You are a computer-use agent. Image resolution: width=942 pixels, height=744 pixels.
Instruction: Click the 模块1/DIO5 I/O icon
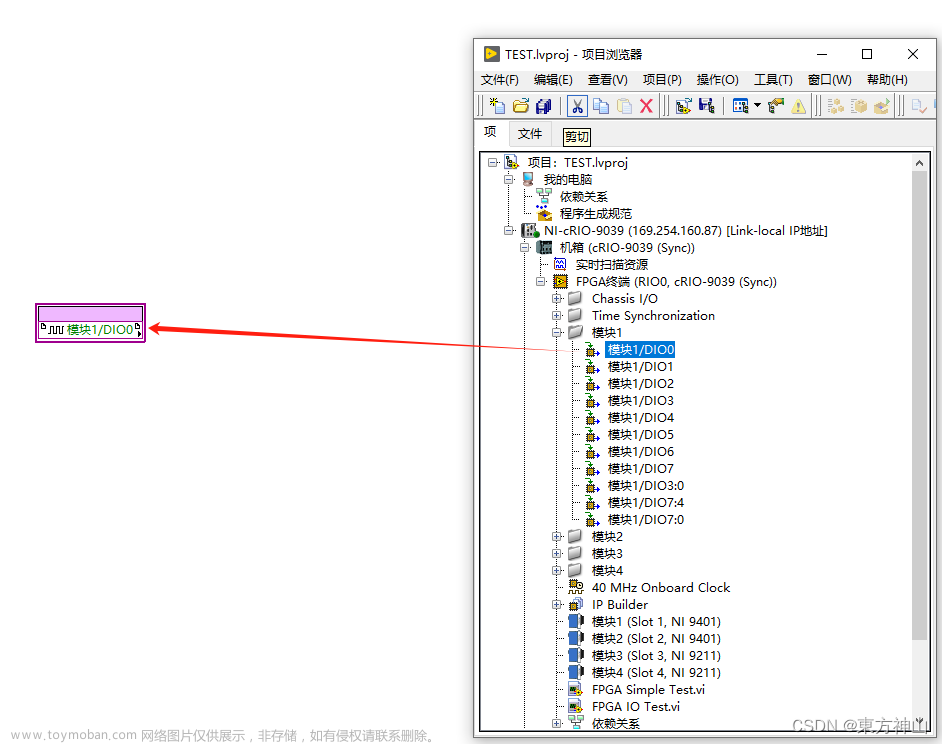(x=592, y=435)
